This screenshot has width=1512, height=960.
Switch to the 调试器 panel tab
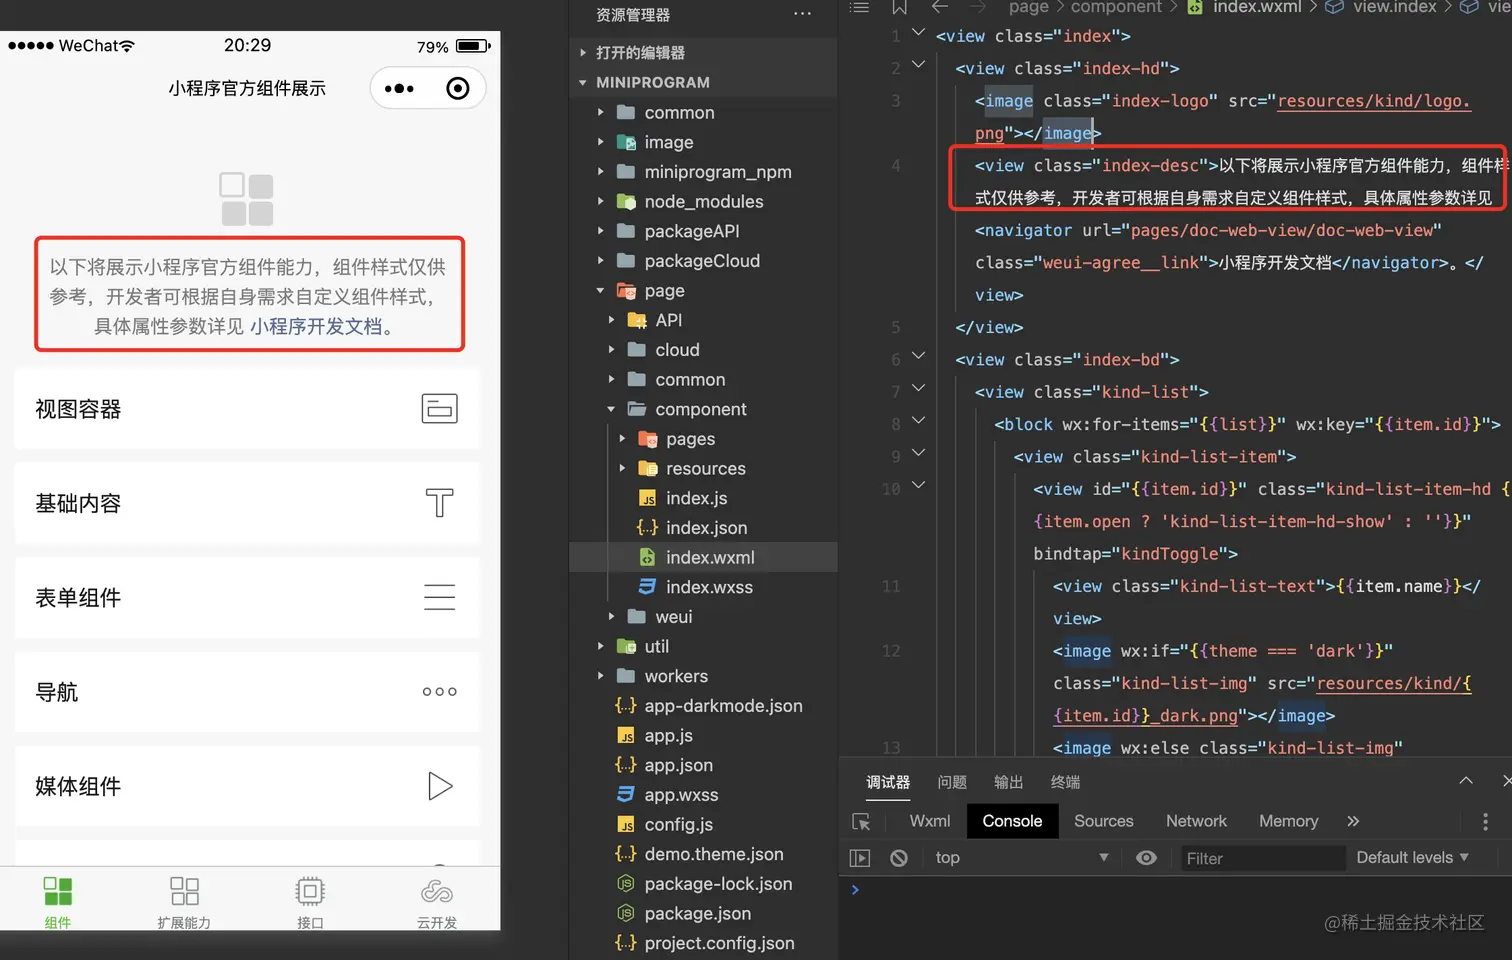coord(888,782)
